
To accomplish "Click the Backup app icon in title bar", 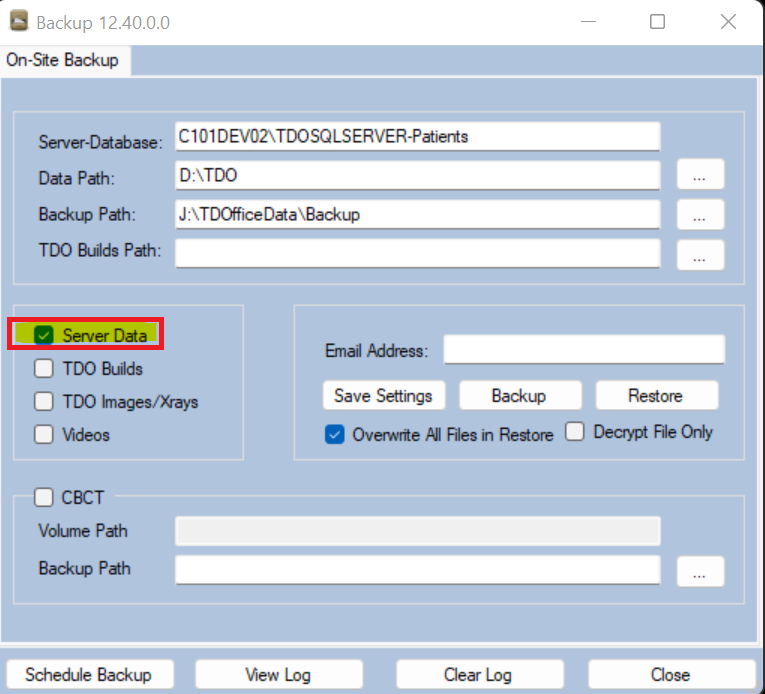I will [19, 21].
